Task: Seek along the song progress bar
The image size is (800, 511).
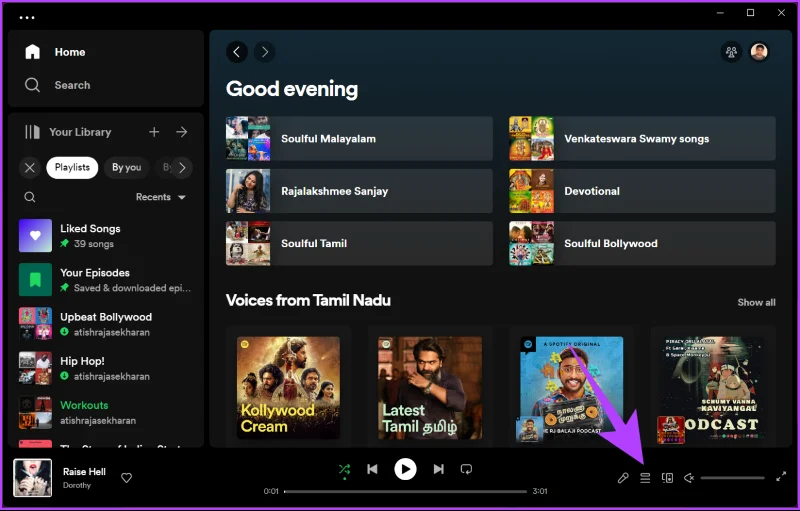Action: click(406, 492)
